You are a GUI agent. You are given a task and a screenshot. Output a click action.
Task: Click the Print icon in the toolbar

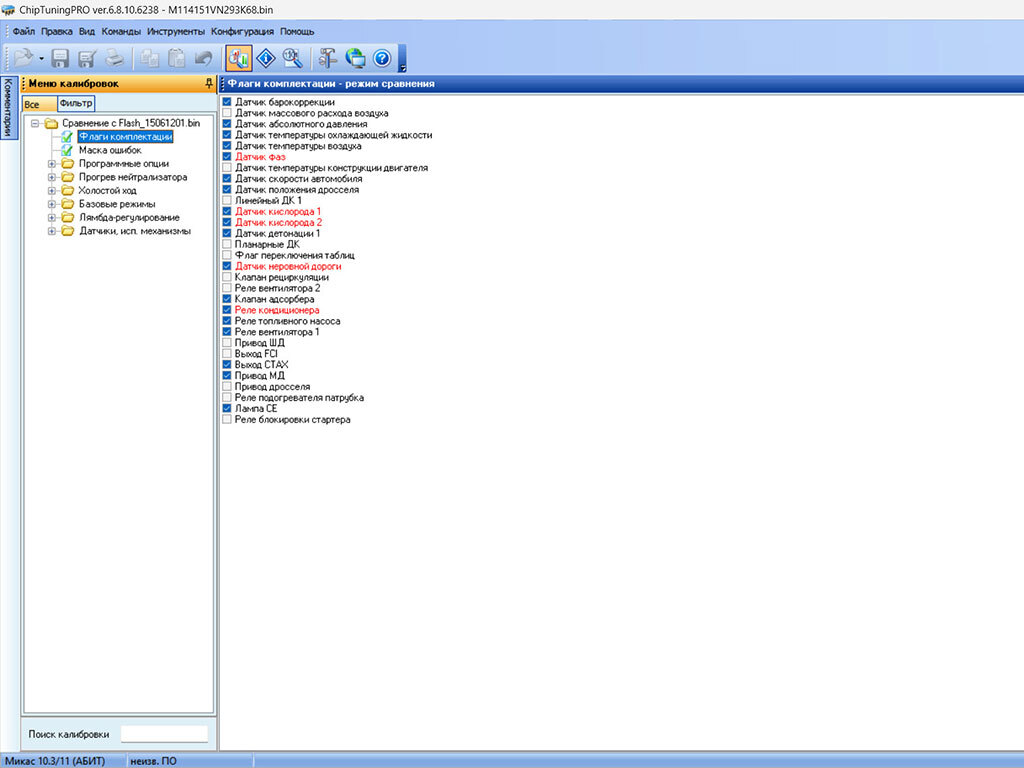115,58
